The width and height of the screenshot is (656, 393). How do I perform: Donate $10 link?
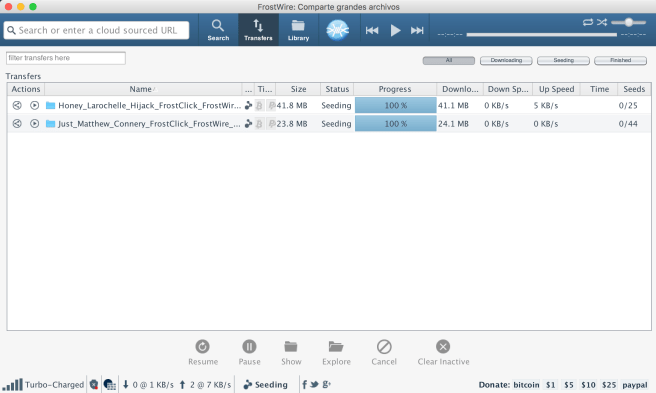[588, 385]
